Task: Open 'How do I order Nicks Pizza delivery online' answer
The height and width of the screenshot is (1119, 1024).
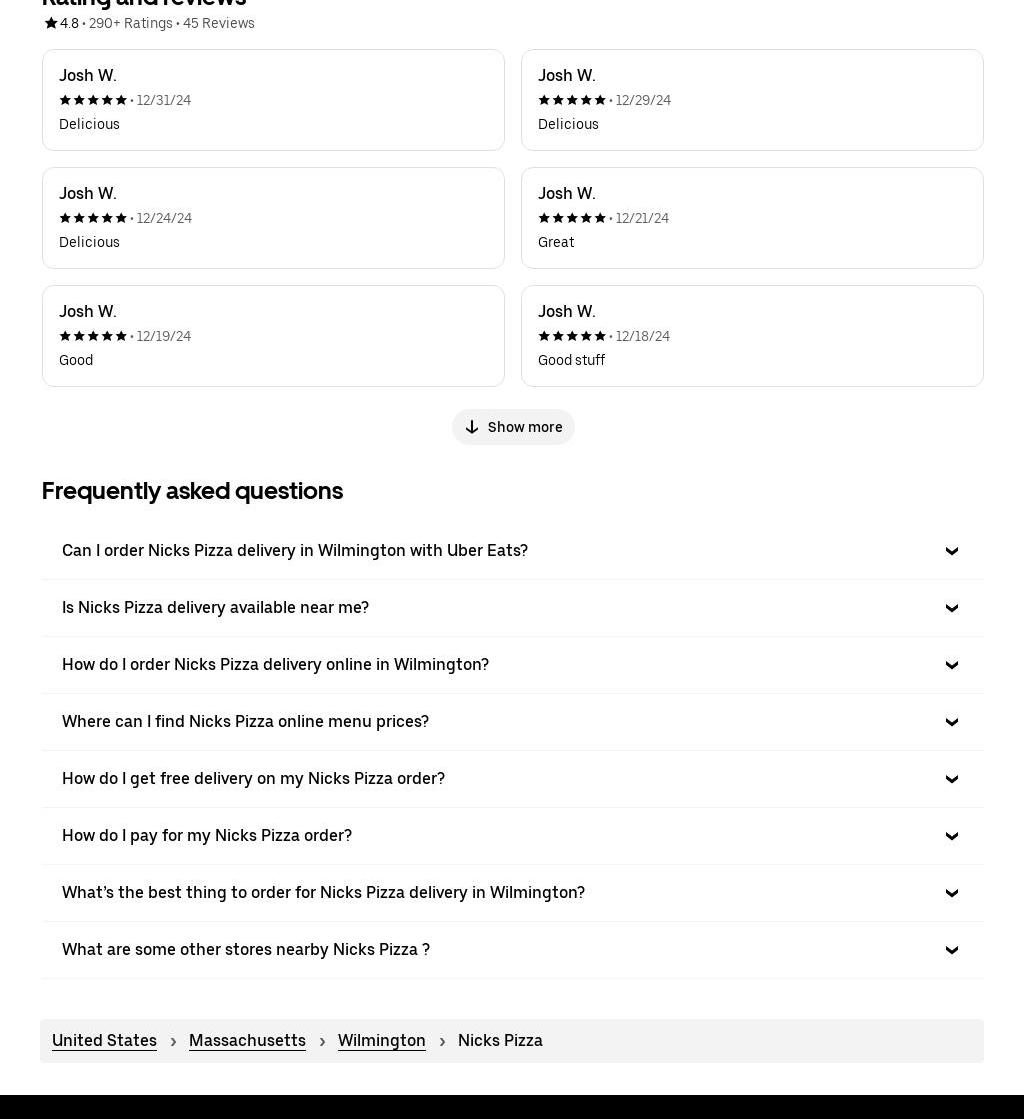Action: point(512,665)
